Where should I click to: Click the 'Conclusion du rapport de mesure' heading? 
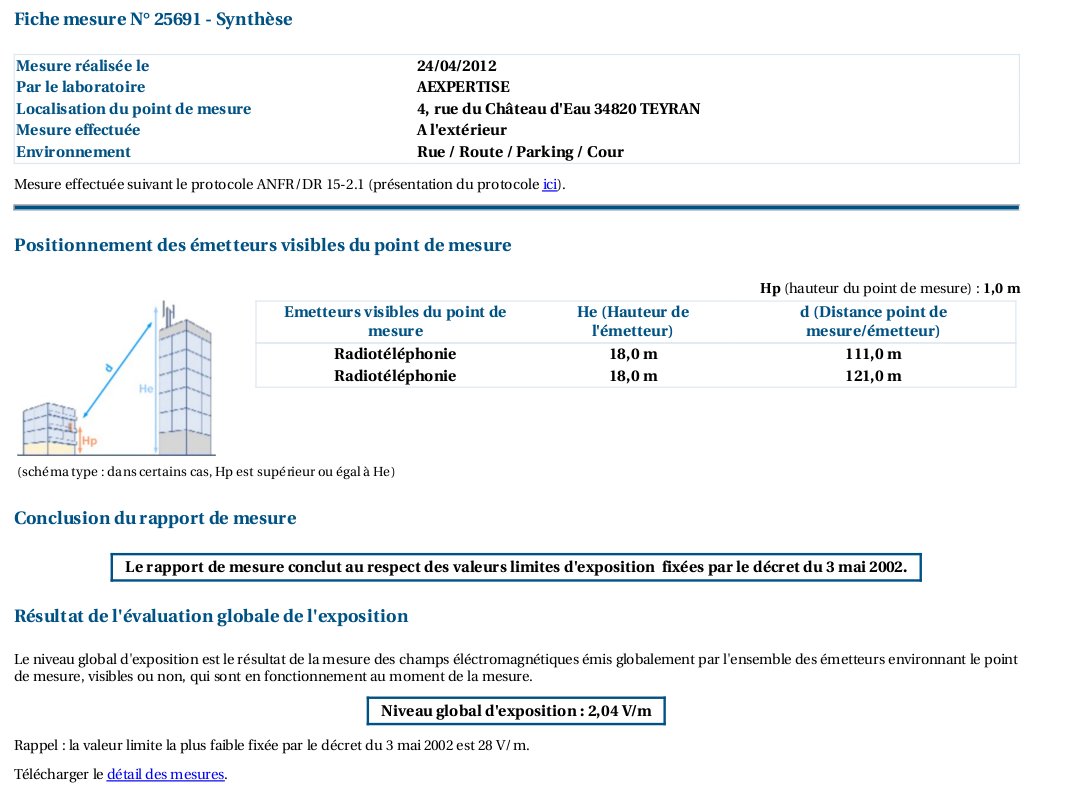[155, 518]
